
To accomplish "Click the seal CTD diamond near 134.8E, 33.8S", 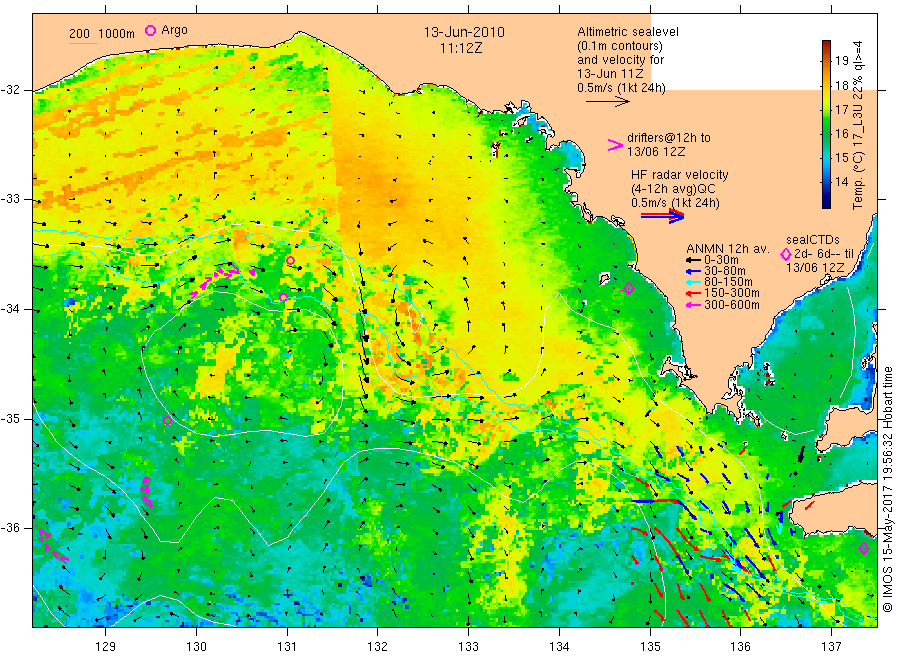I will click(x=629, y=289).
